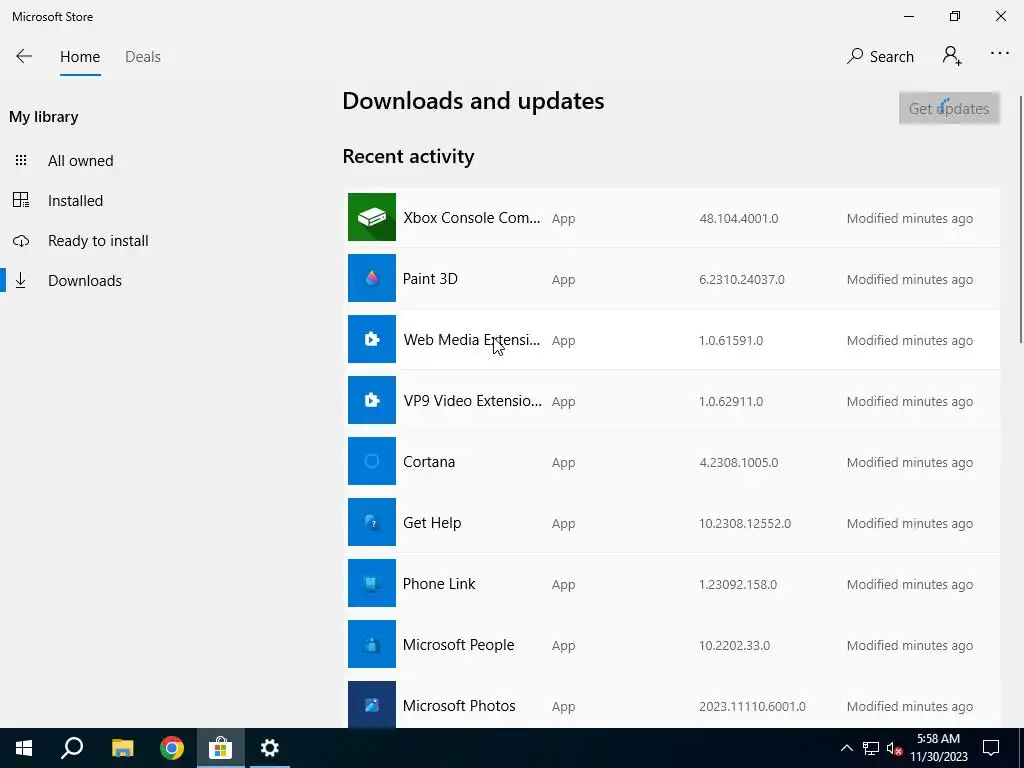The height and width of the screenshot is (768, 1024).
Task: Open the Get Help app icon
Action: click(x=372, y=522)
